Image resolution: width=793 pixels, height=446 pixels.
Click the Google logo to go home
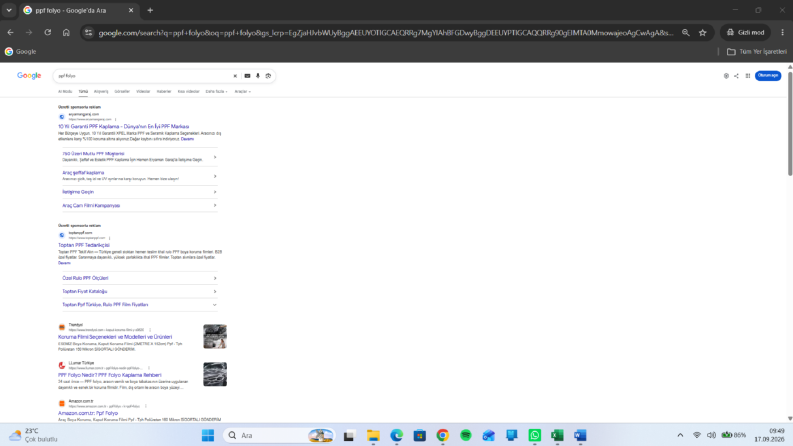(x=29, y=75)
